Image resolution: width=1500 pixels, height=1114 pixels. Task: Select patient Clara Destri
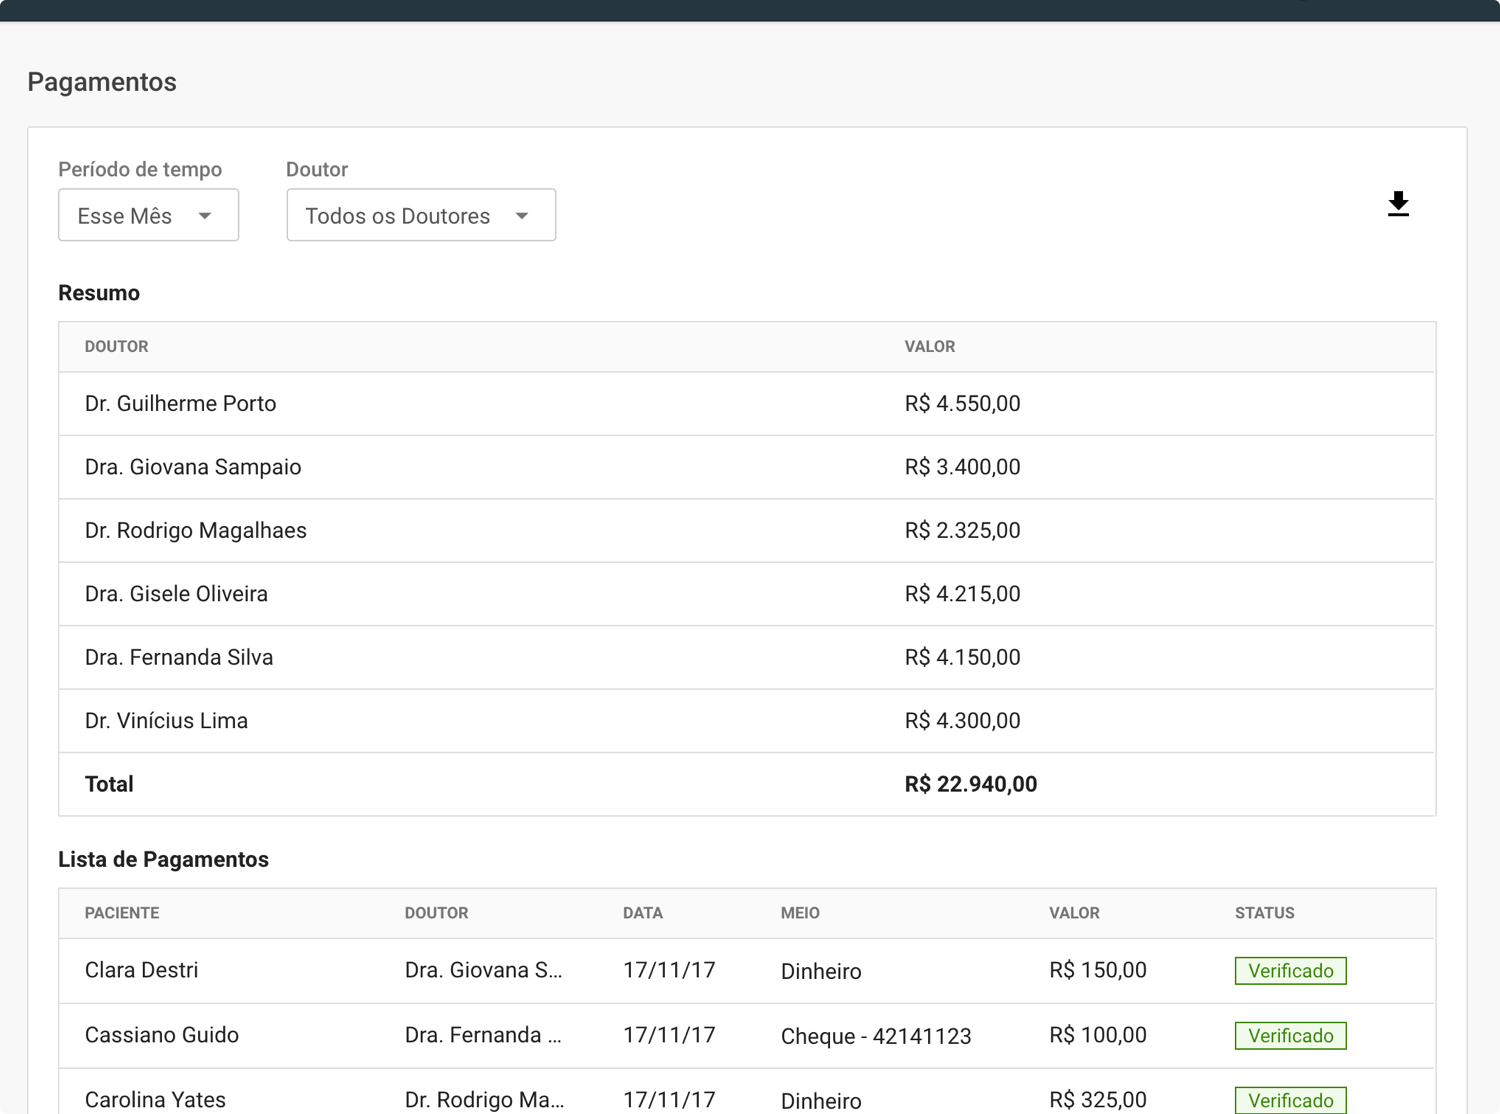pos(141,971)
